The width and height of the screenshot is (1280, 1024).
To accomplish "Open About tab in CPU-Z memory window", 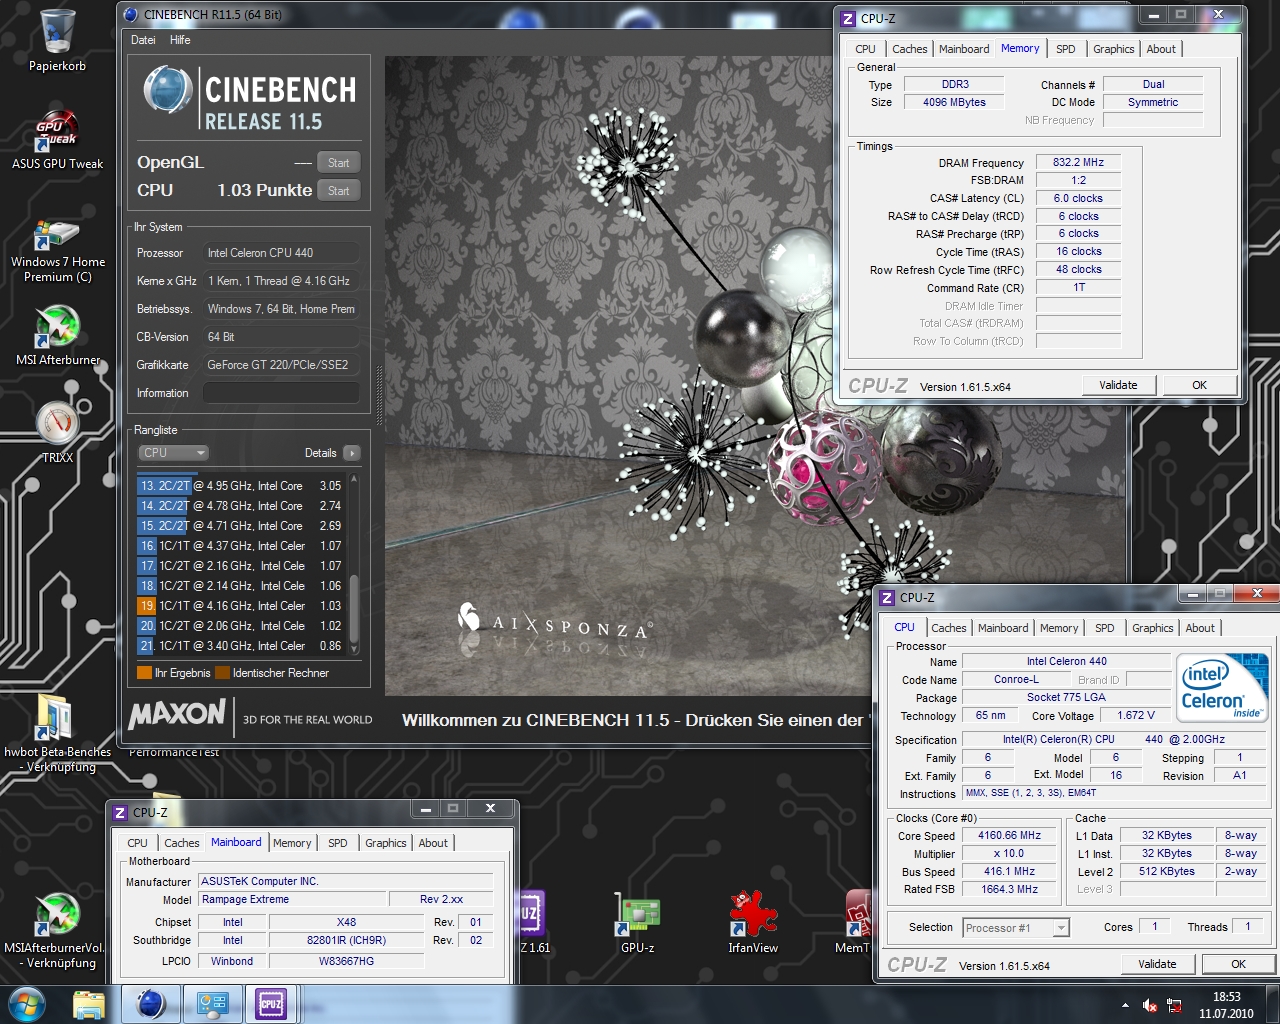I will click(x=1161, y=49).
